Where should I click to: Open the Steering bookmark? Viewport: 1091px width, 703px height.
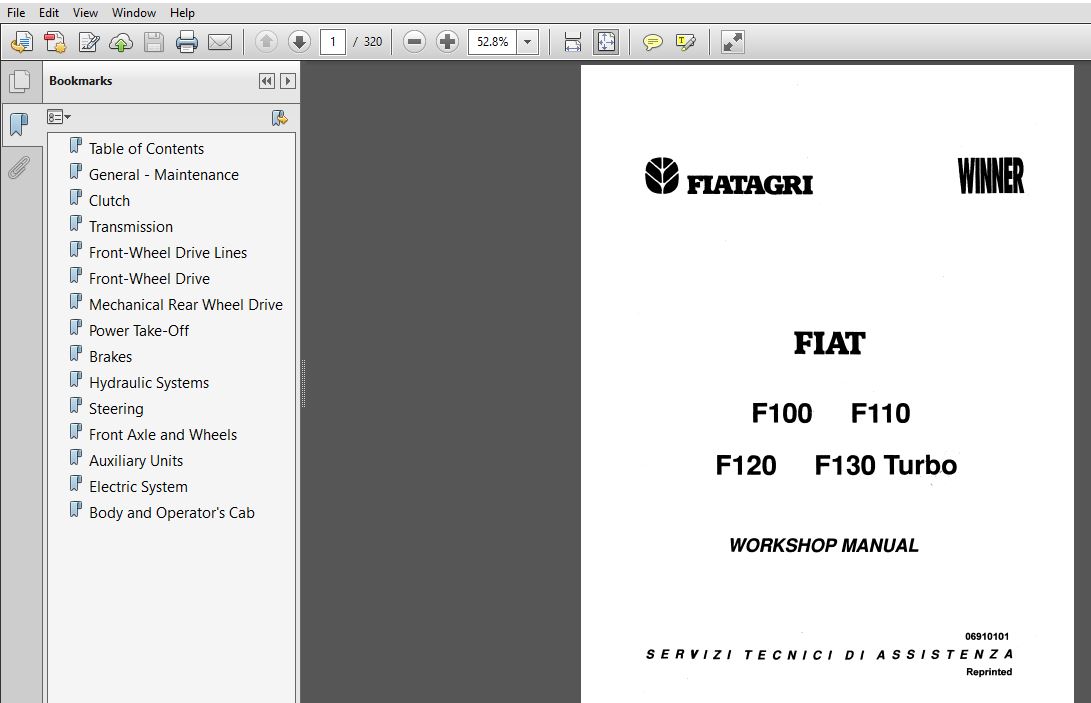click(x=116, y=409)
